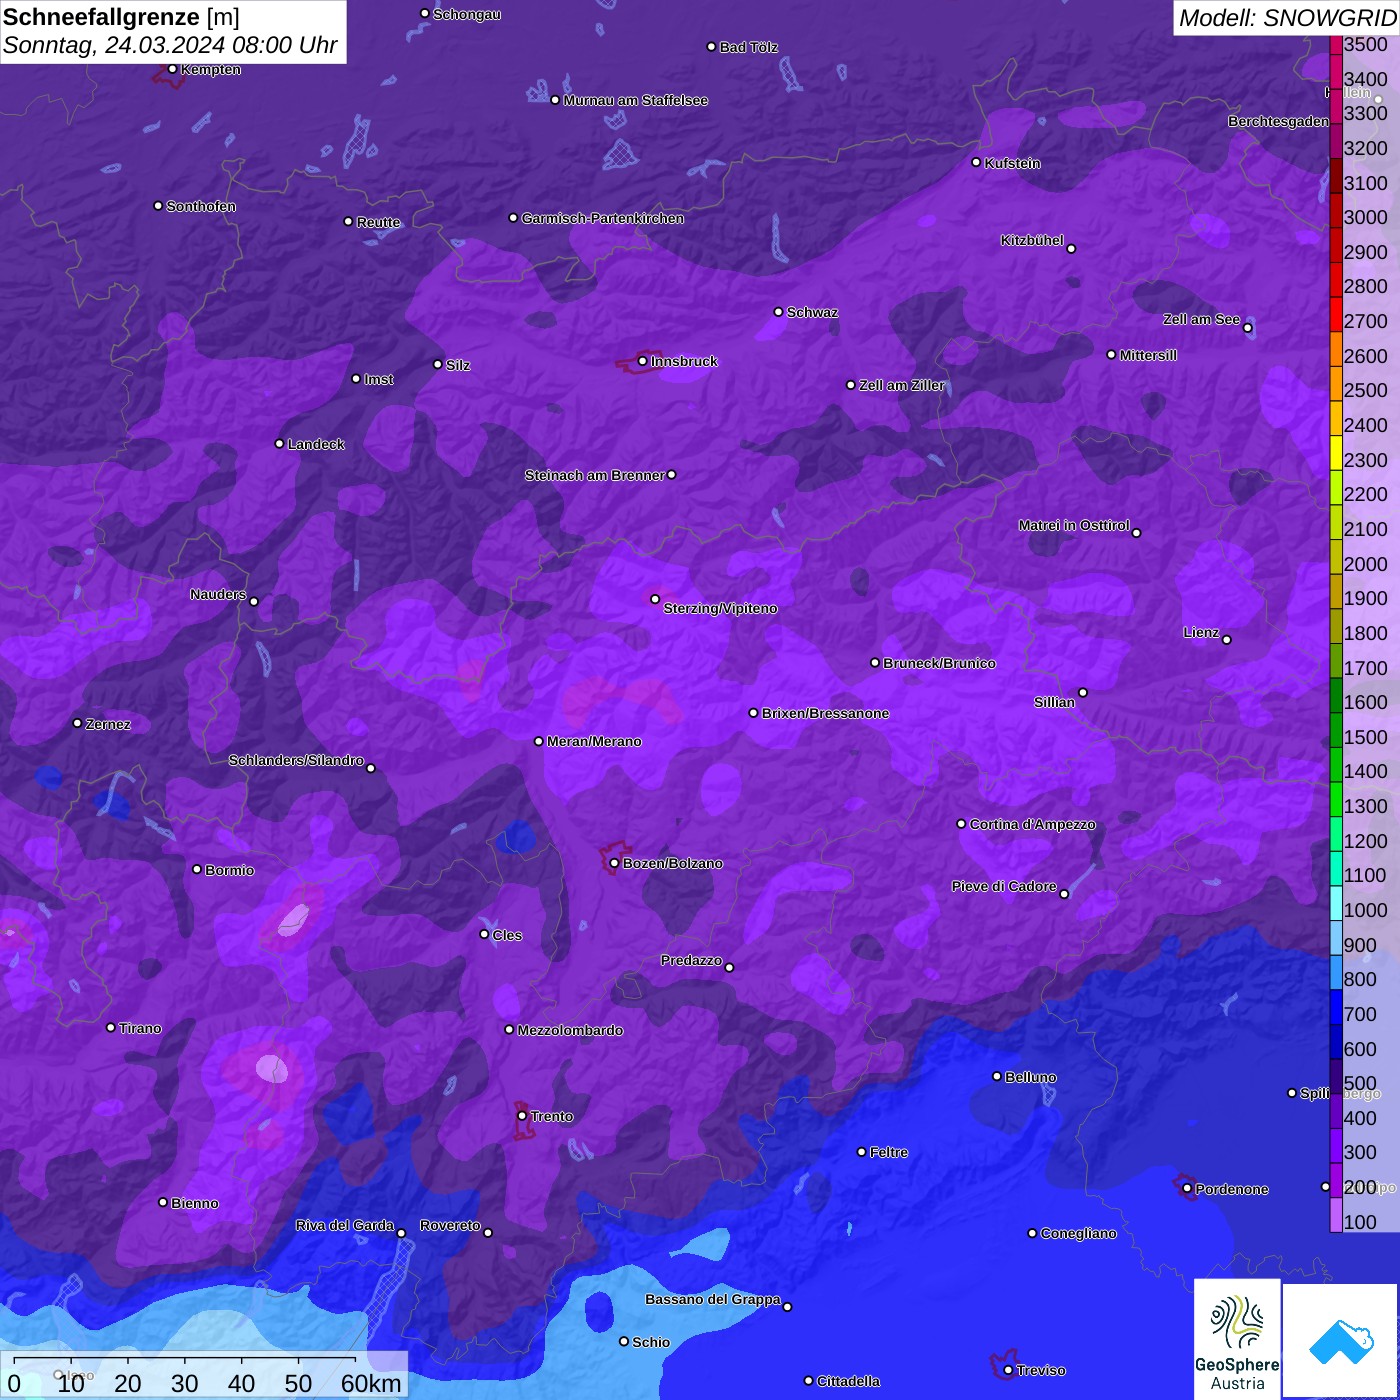The height and width of the screenshot is (1400, 1400).
Task: Click the Tirano location dot
Action: 111,1027
